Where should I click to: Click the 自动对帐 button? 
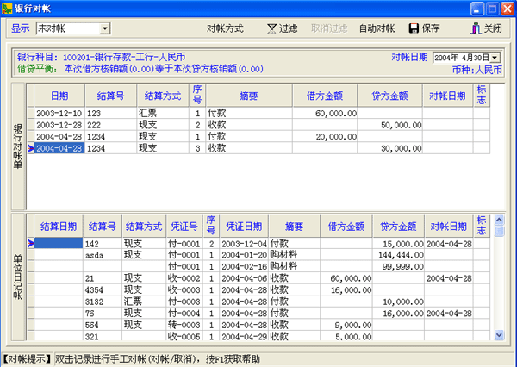tap(377, 29)
